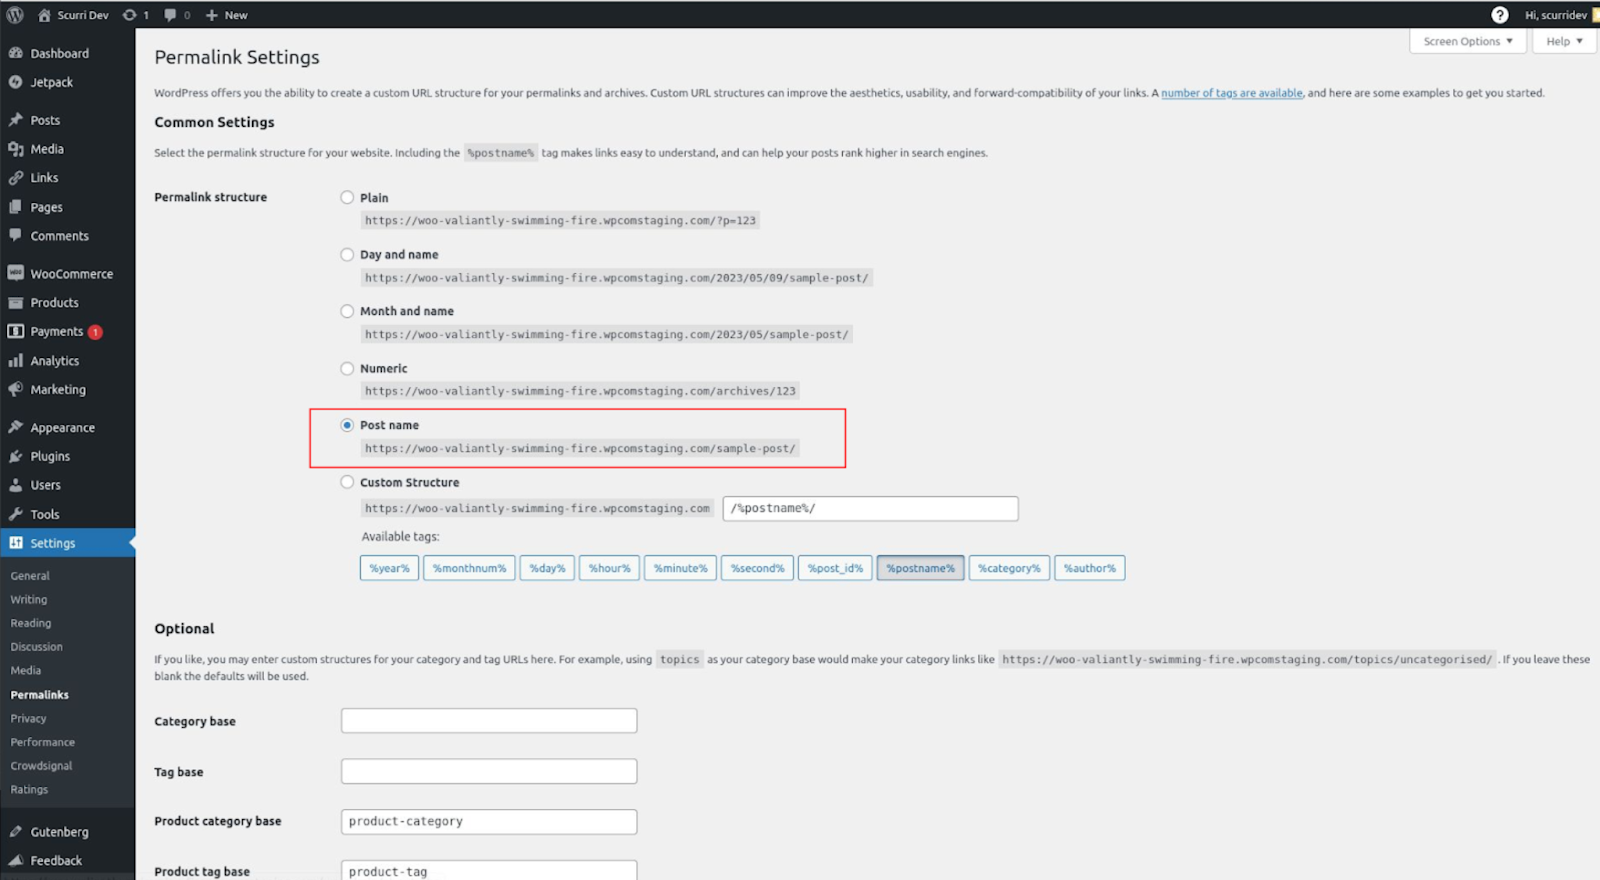Click the Media library icon
The width and height of the screenshot is (1600, 880).
pos(16,149)
